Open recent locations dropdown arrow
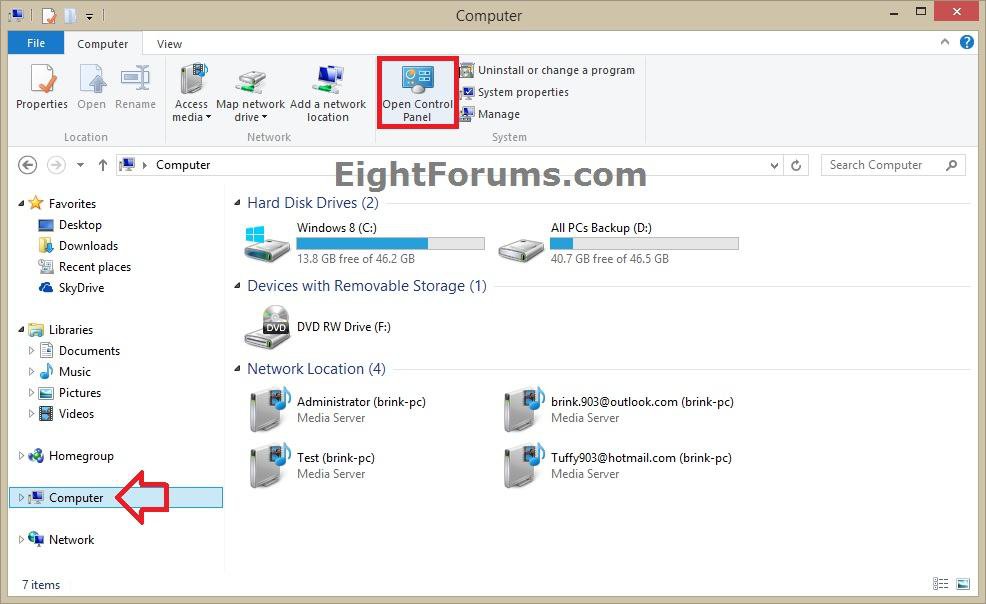This screenshot has width=986, height=604. click(80, 165)
